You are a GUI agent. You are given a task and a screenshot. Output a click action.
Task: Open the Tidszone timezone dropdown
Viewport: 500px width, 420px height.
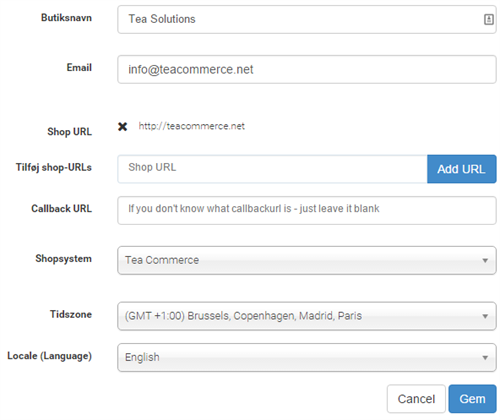(307, 316)
